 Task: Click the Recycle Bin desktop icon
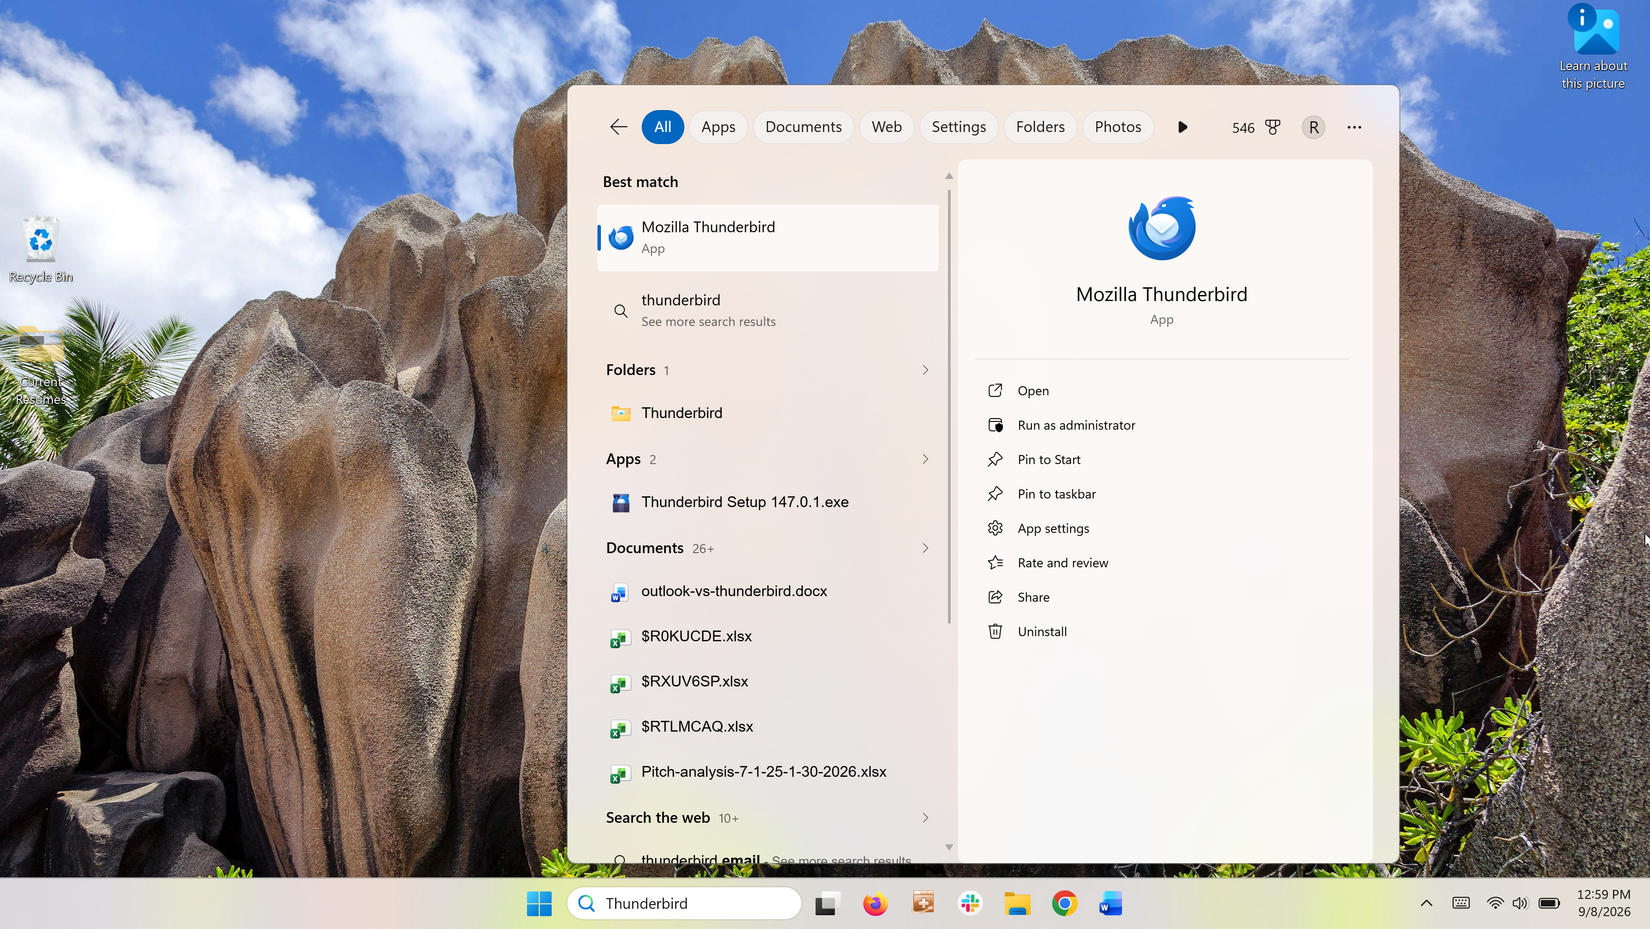(41, 250)
